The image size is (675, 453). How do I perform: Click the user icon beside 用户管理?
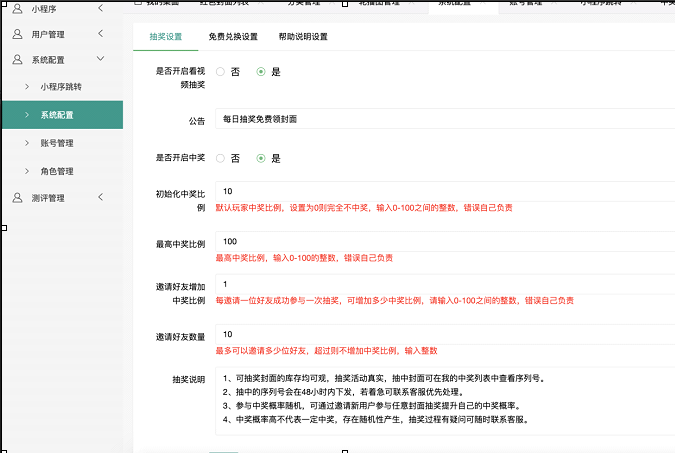pos(18,34)
